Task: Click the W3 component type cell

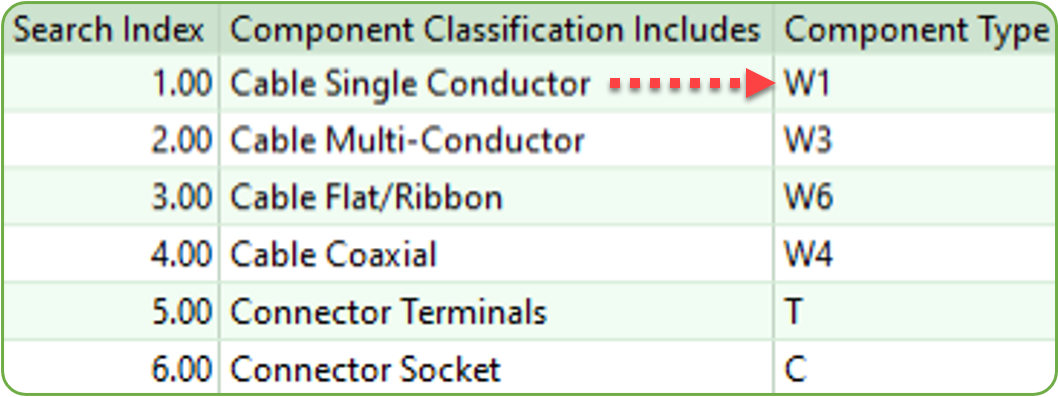Action: coord(914,141)
